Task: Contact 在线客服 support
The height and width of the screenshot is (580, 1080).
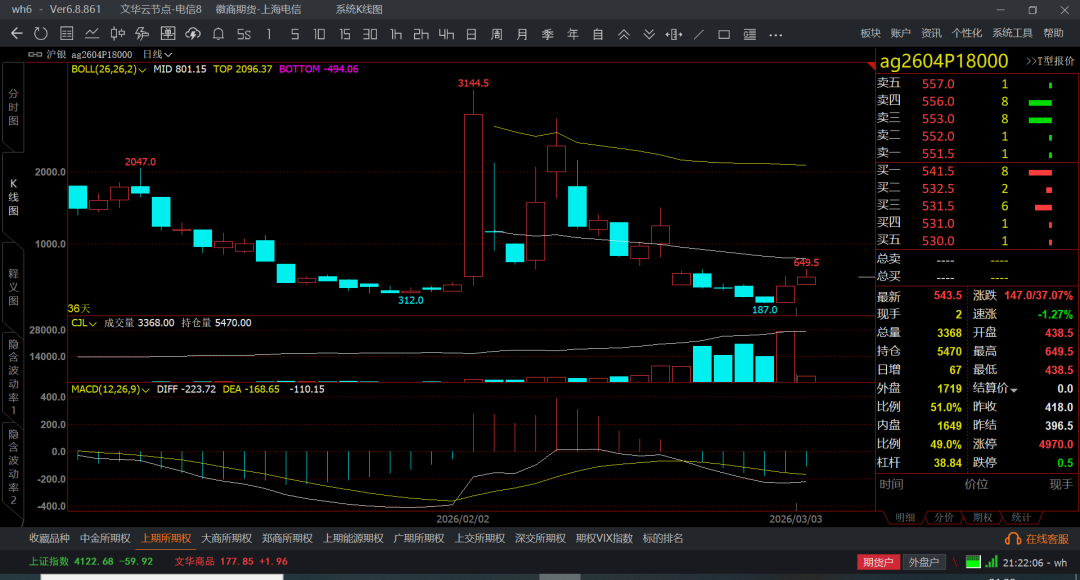Action: [x=1042, y=538]
